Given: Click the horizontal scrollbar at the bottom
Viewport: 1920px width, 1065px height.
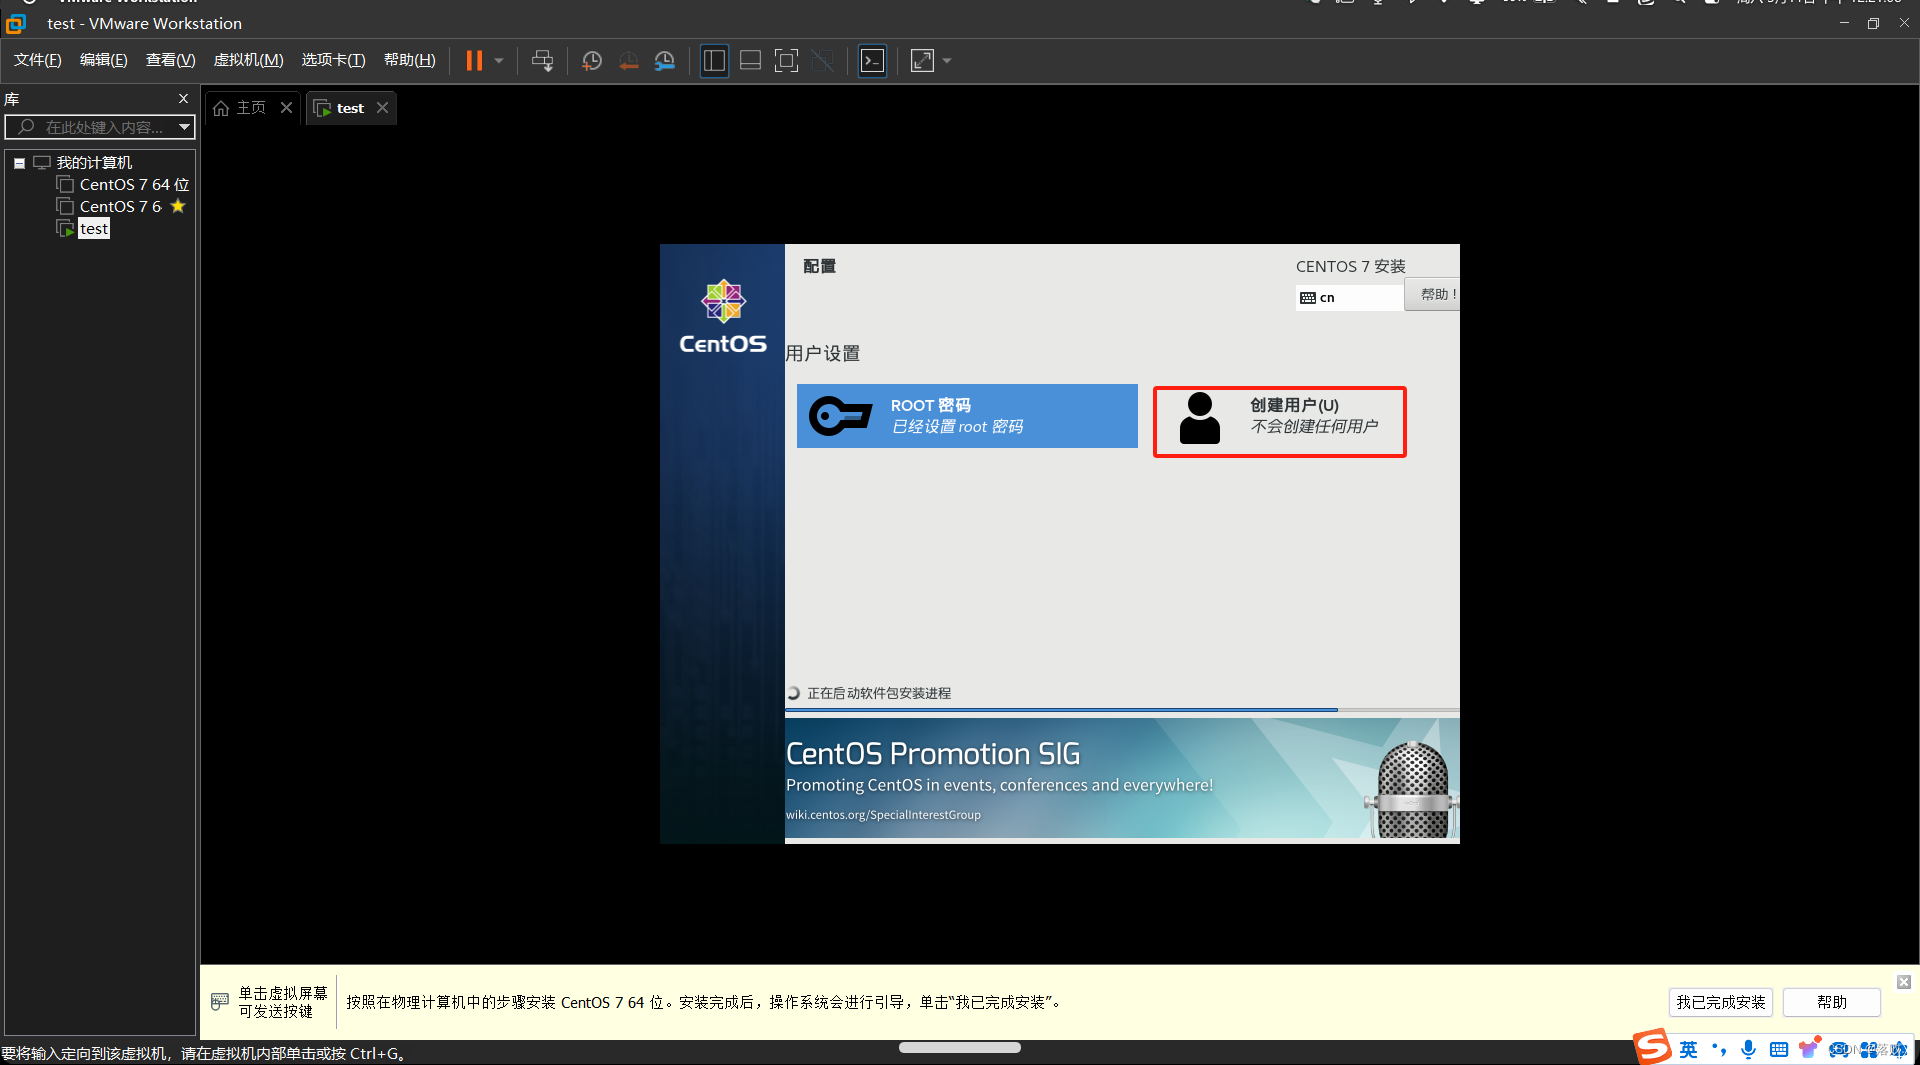Looking at the screenshot, I should 960,1047.
